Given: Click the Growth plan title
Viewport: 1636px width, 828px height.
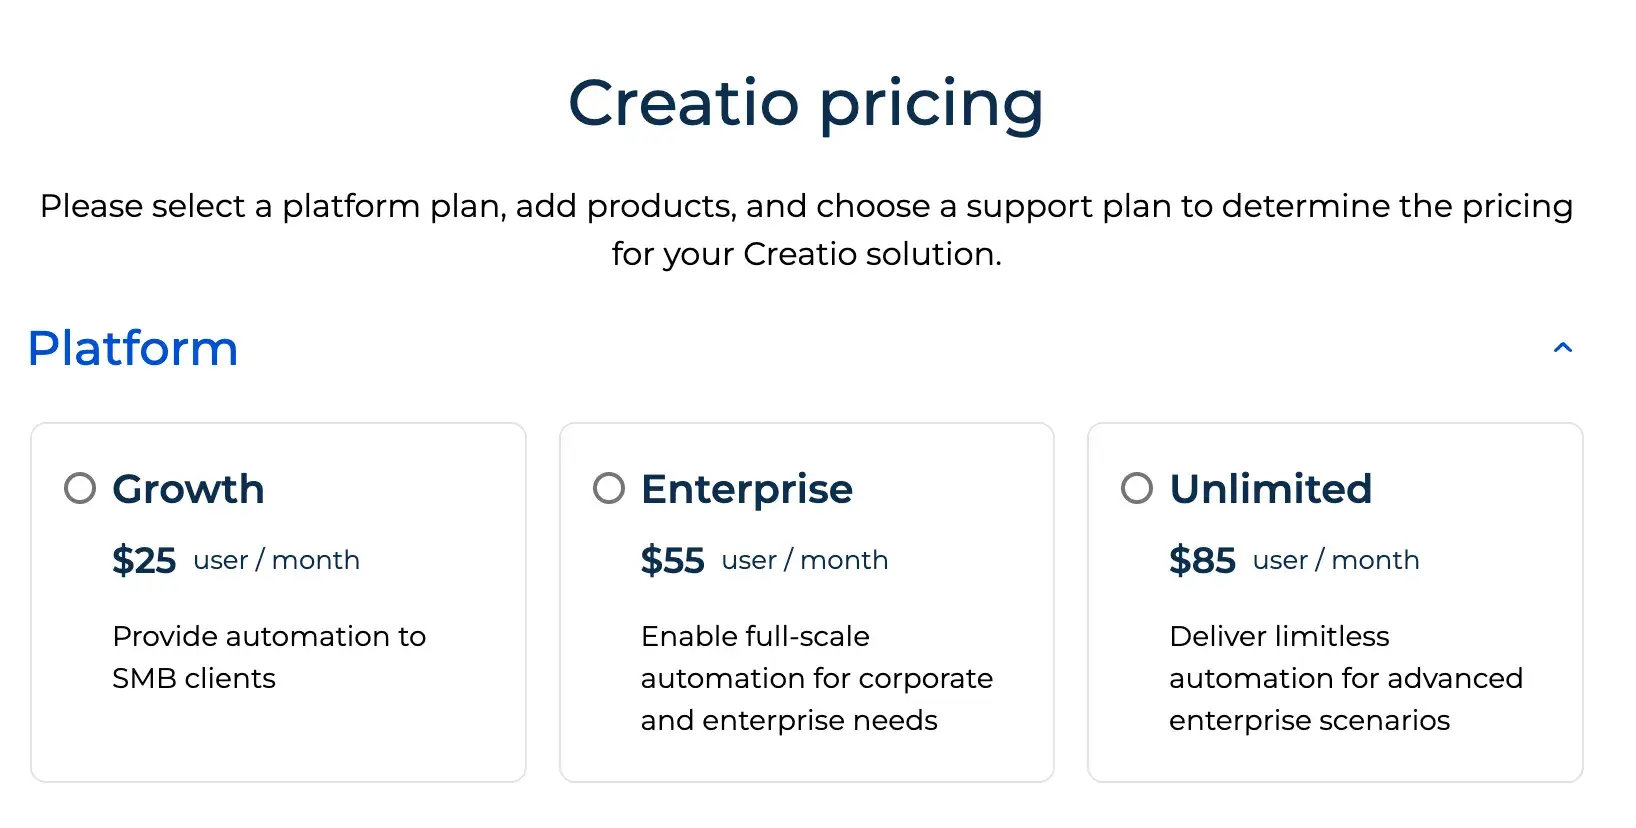Looking at the screenshot, I should [189, 488].
